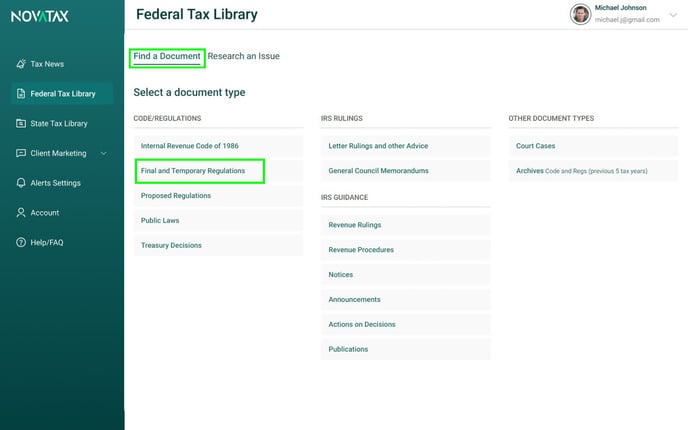Image resolution: width=688 pixels, height=430 pixels.
Task: Open Letter Rulings and other Advice
Action: (x=406, y=146)
